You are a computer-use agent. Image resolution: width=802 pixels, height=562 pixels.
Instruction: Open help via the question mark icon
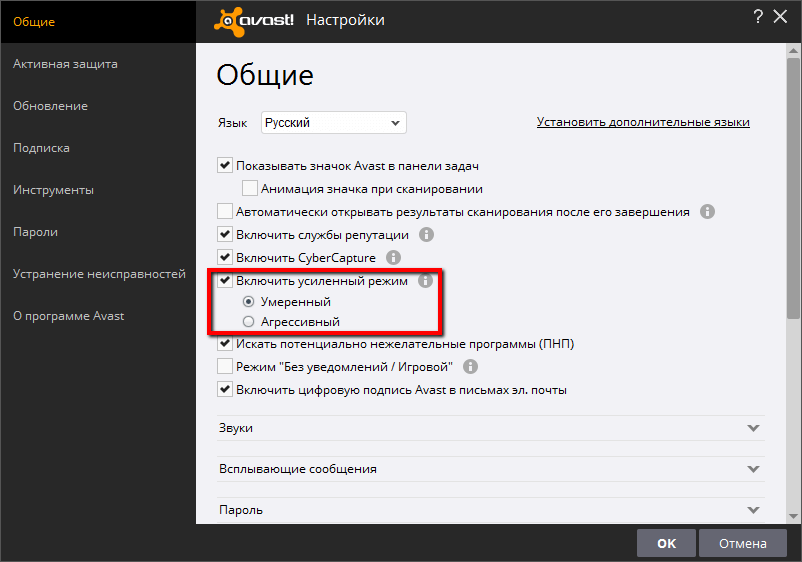coord(758,17)
